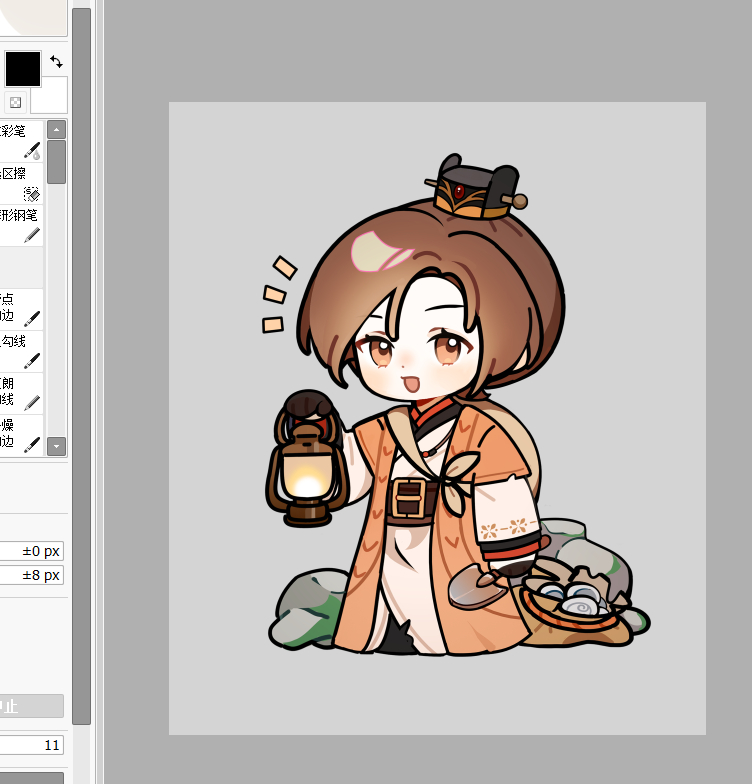Toggle the transparent color checker button

tap(16, 102)
